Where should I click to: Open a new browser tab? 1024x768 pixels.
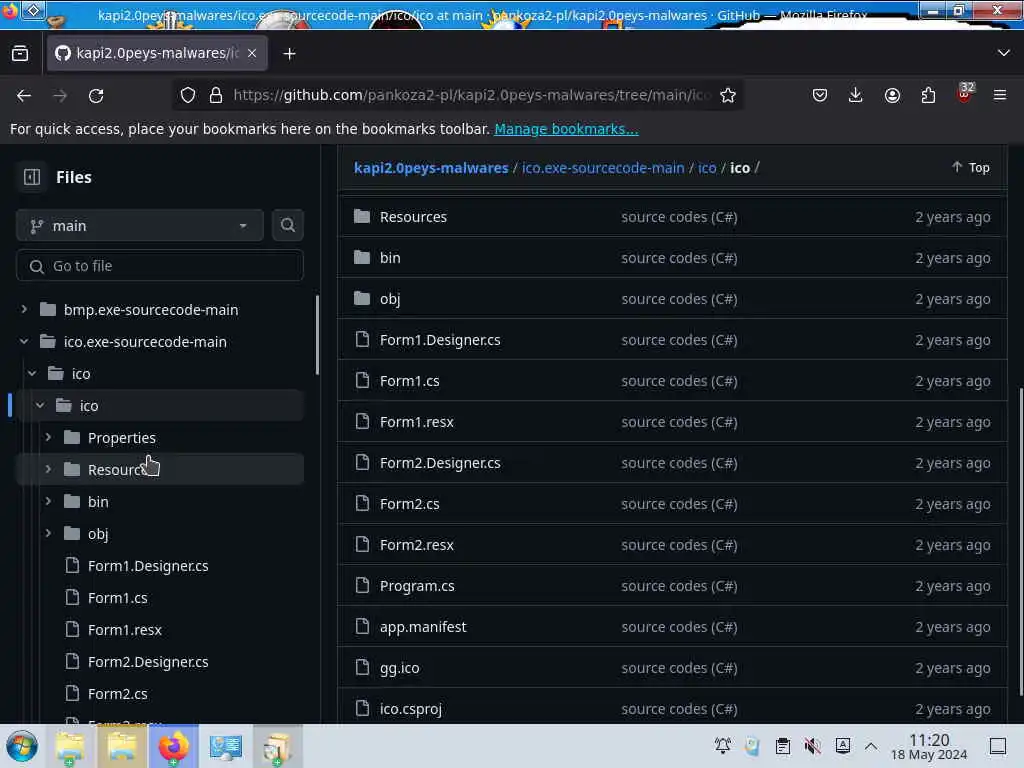point(289,54)
